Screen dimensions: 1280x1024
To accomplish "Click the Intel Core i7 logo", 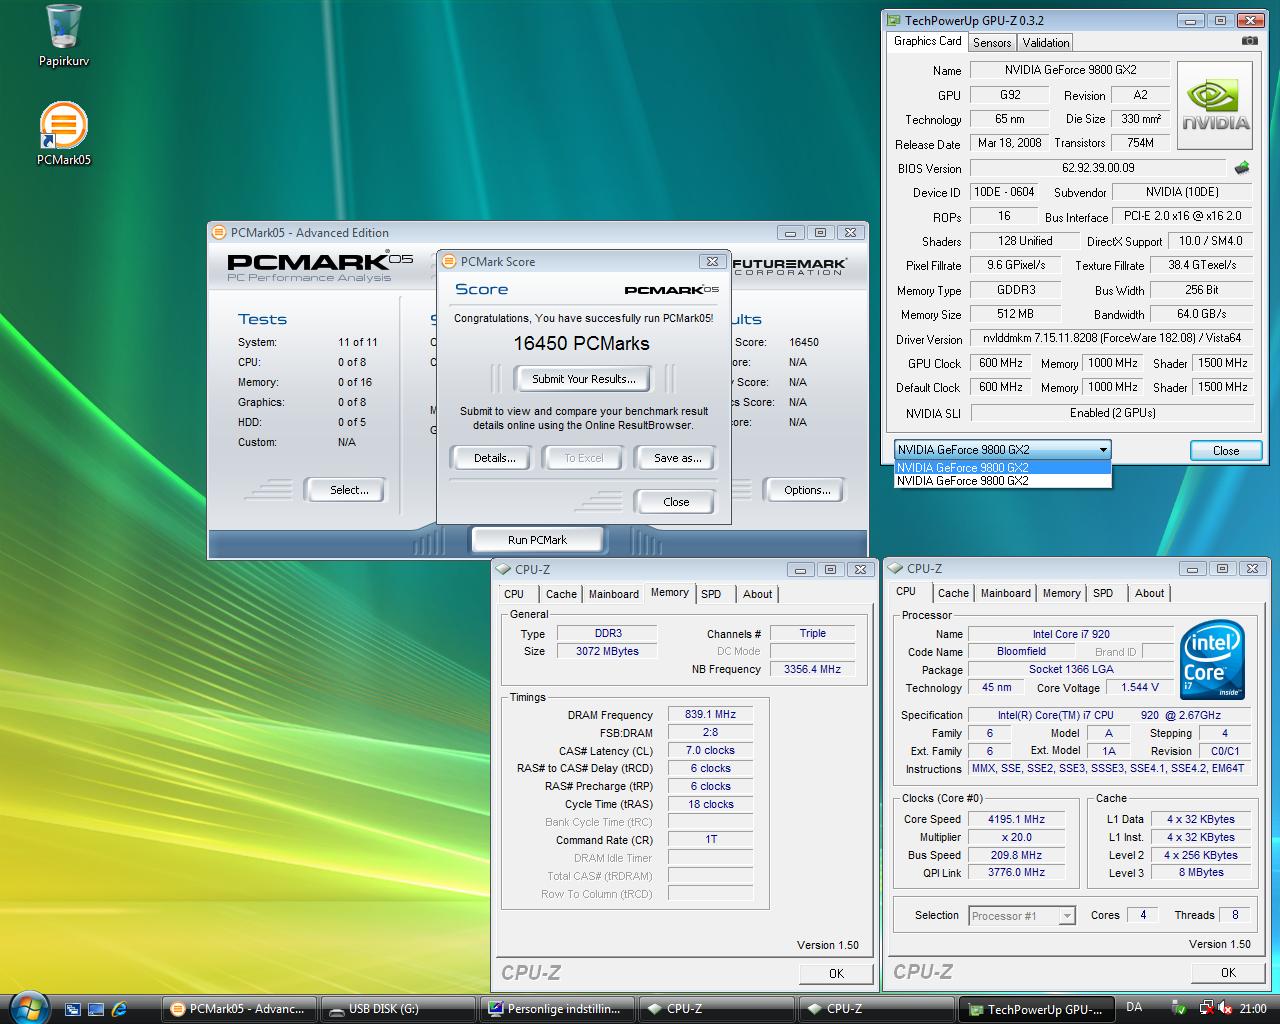I will click(1212, 661).
